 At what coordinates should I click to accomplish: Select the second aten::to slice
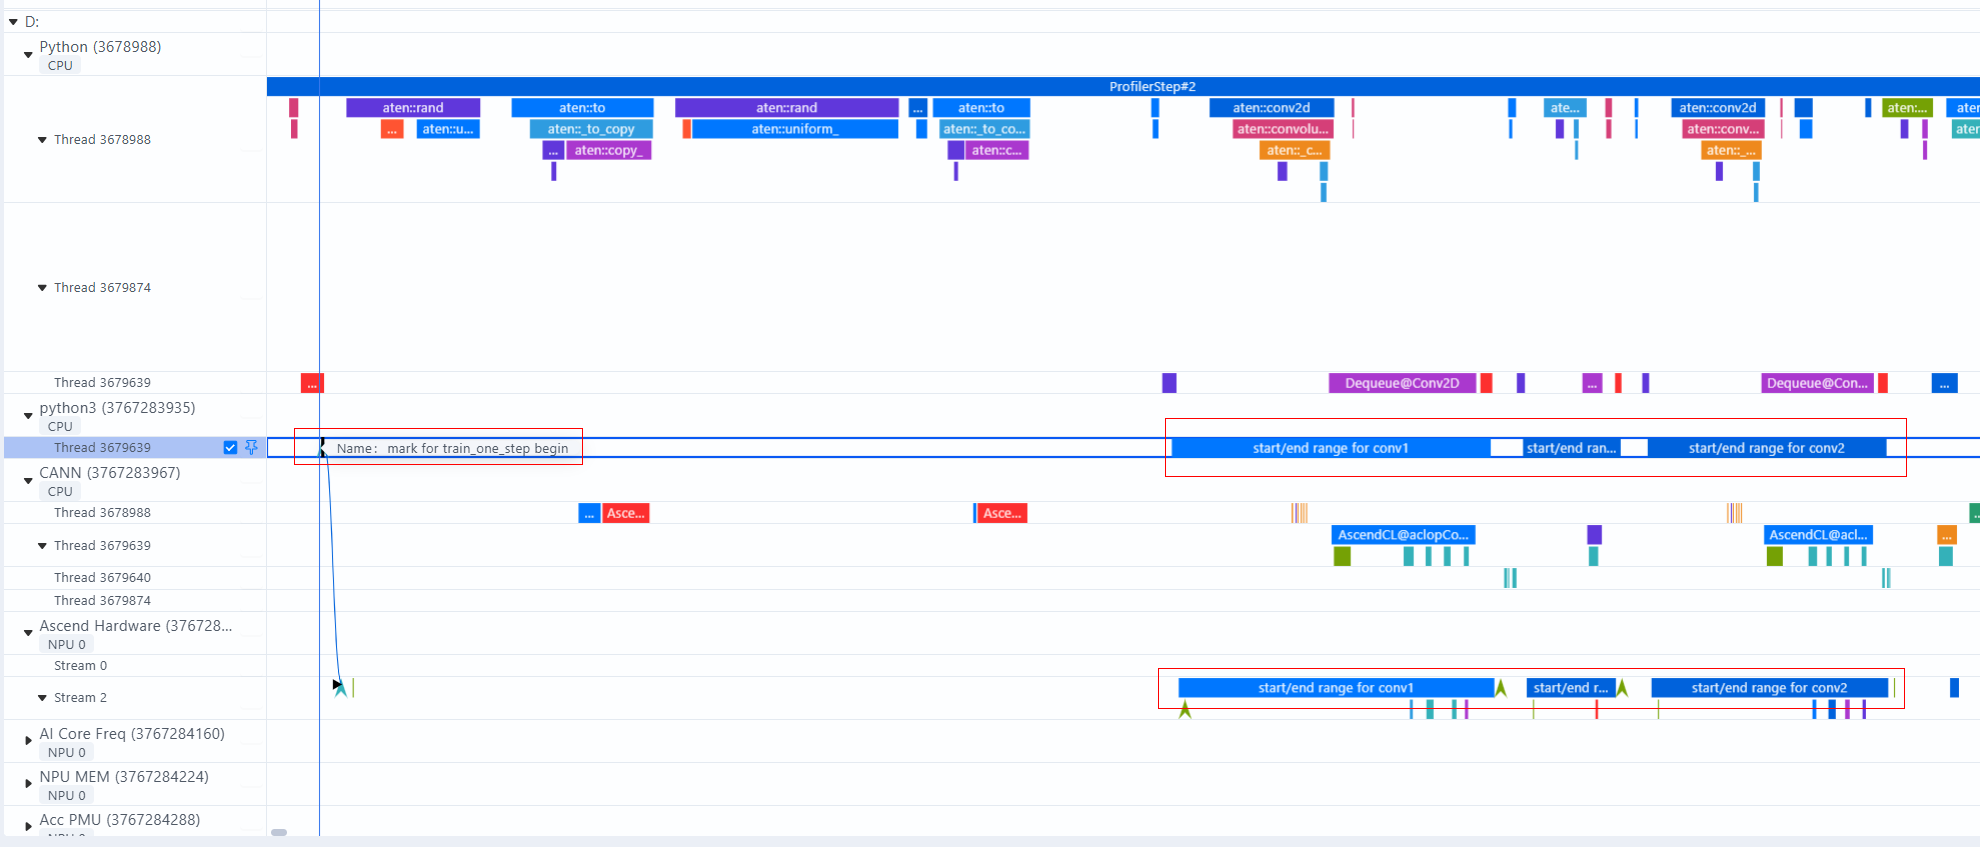981,108
